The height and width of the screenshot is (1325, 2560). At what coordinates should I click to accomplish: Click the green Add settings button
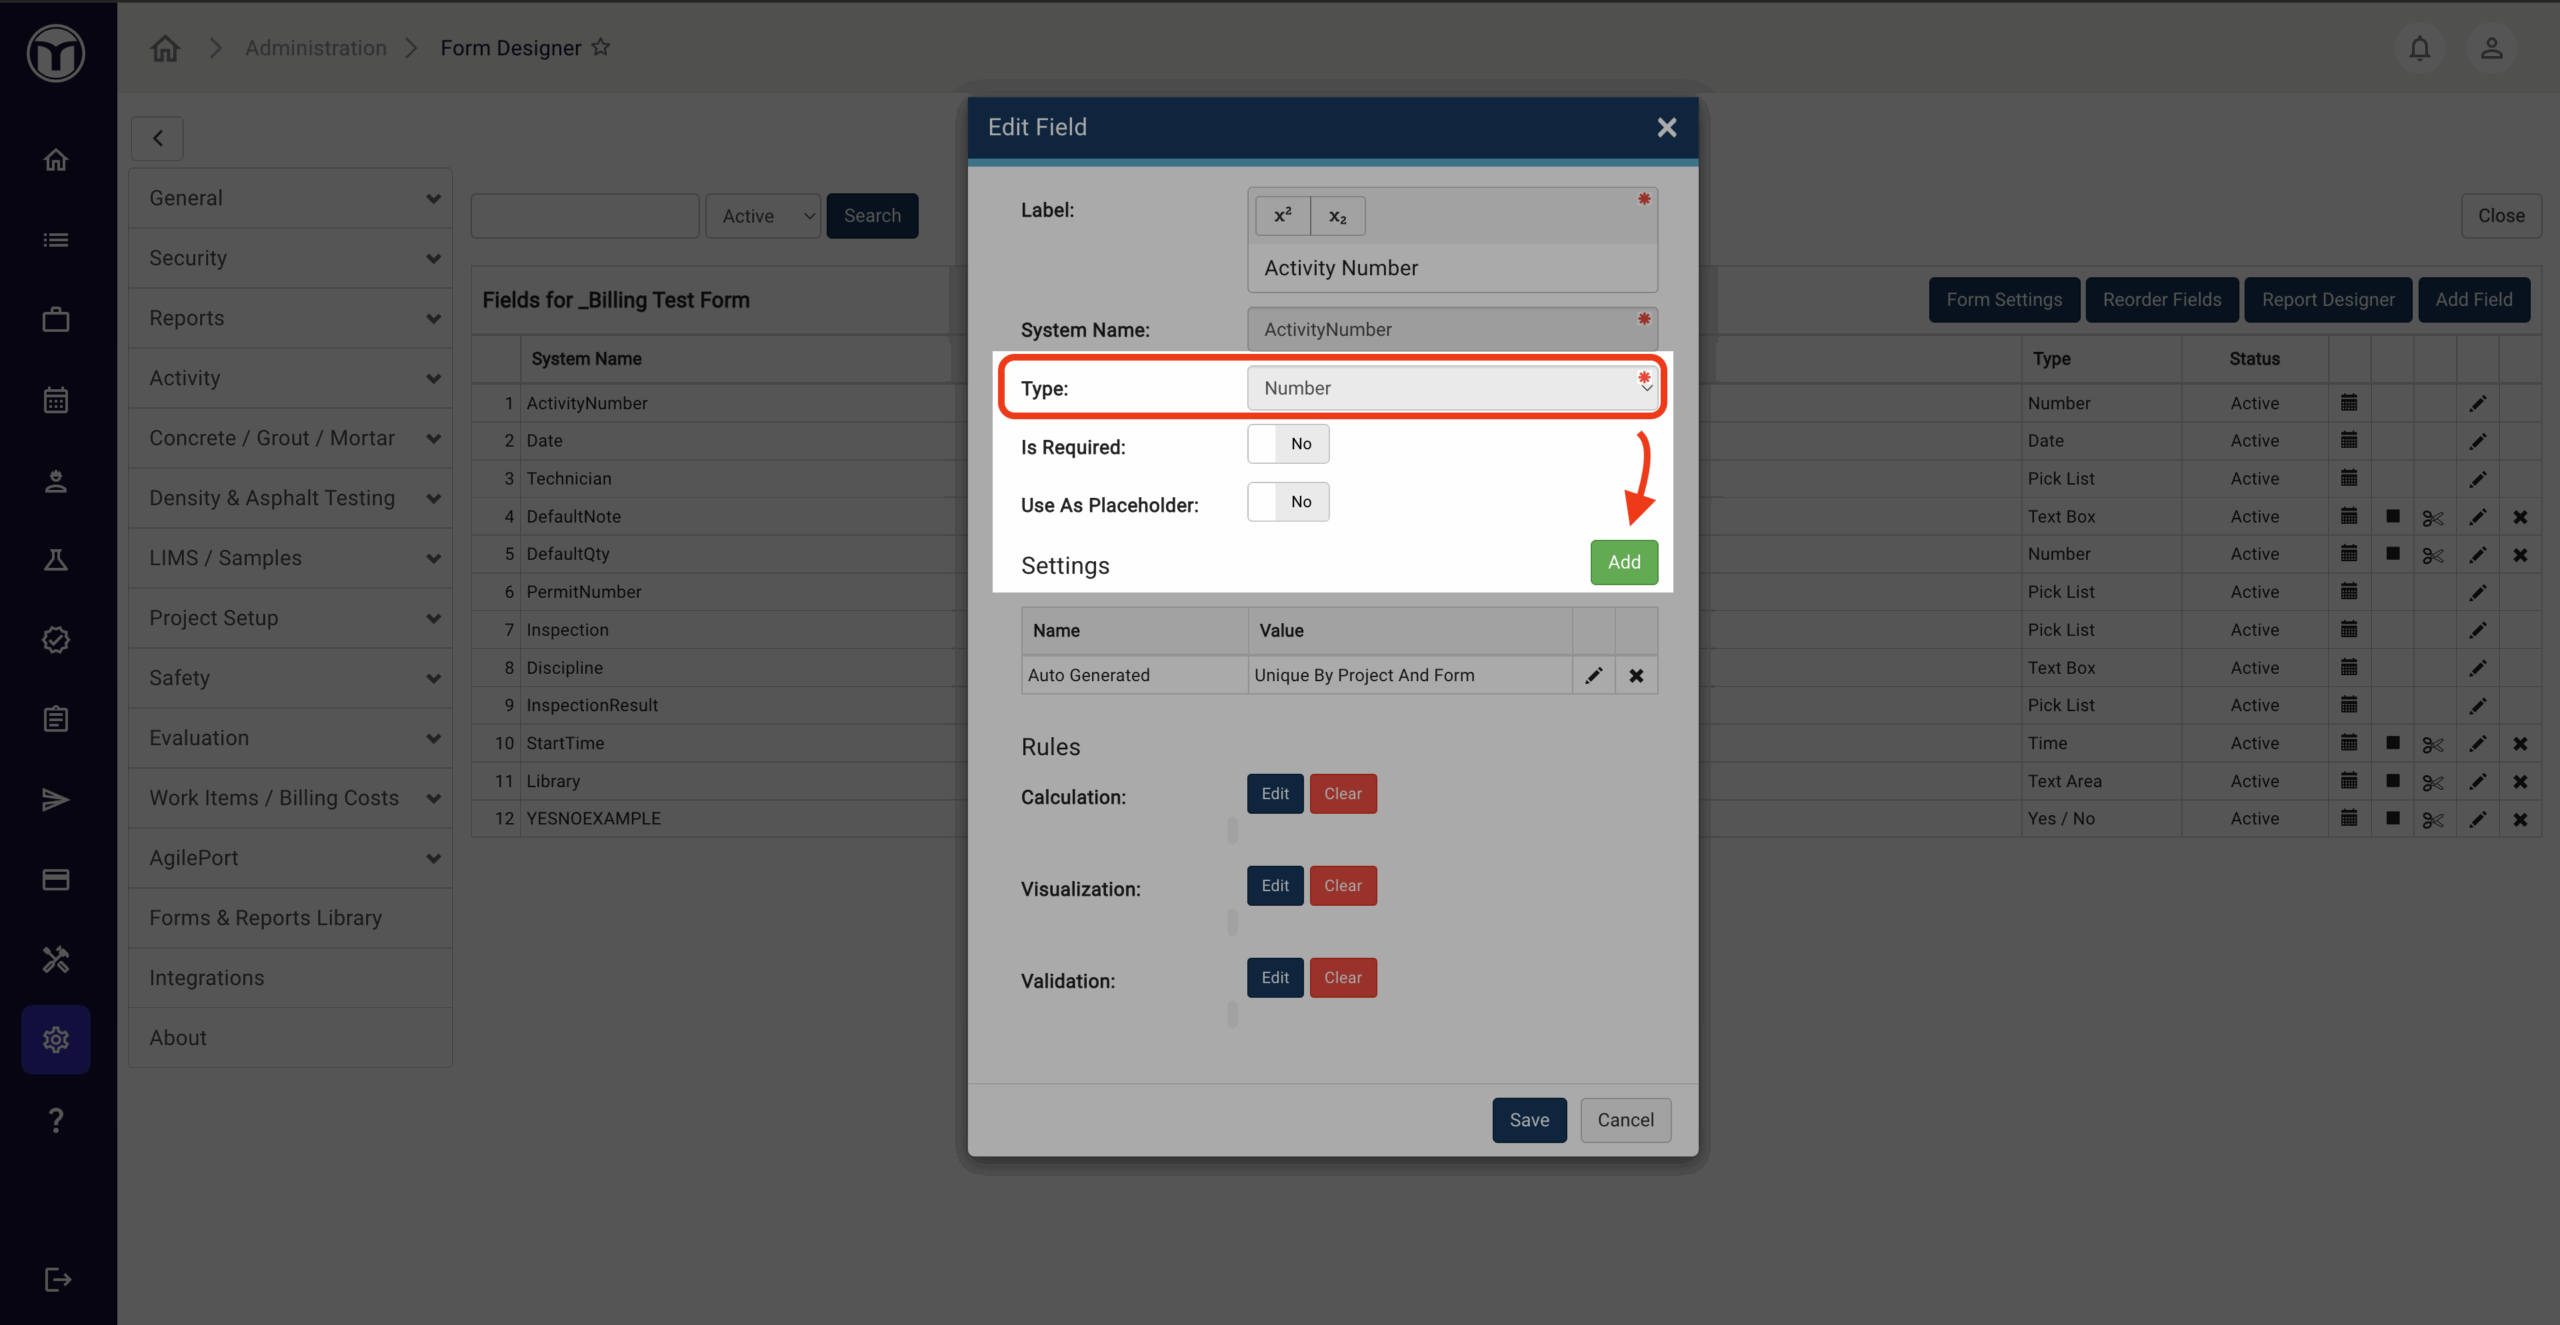1623,562
